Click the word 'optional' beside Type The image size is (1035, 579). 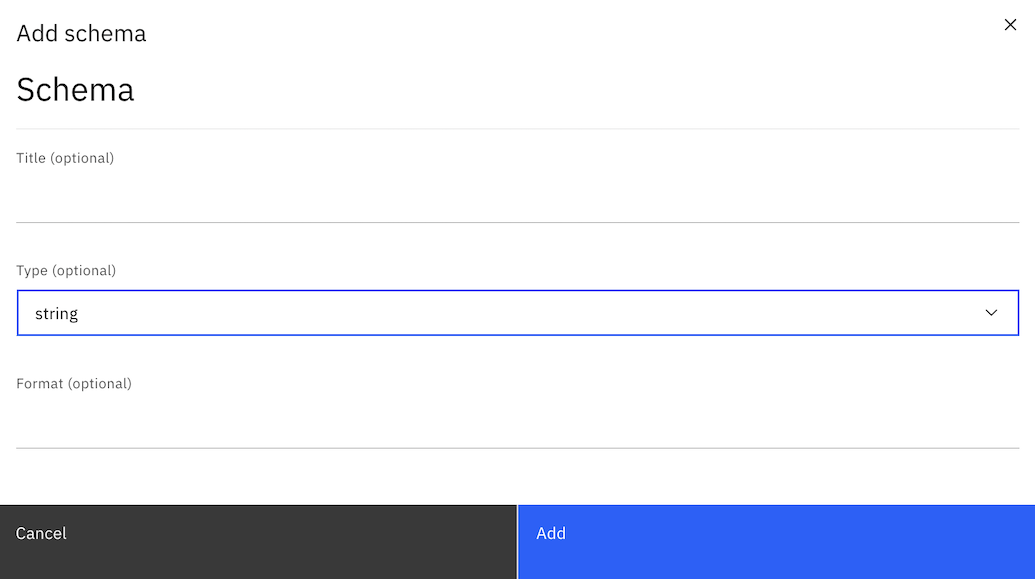(x=84, y=271)
